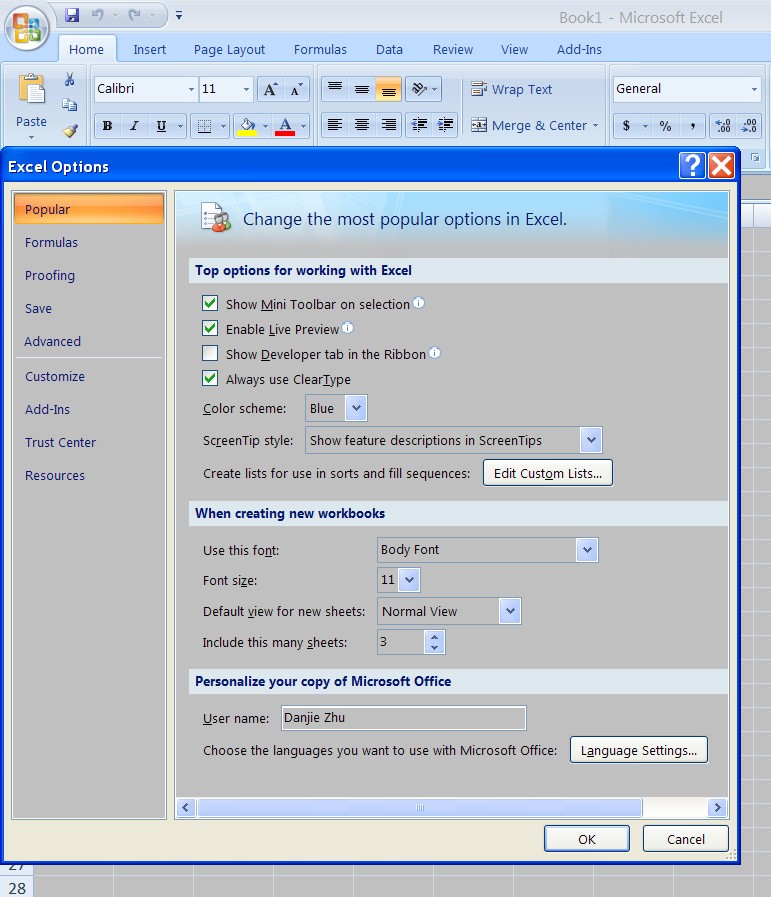Click the Language Settings button
Image resolution: width=771 pixels, height=897 pixels.
click(639, 750)
